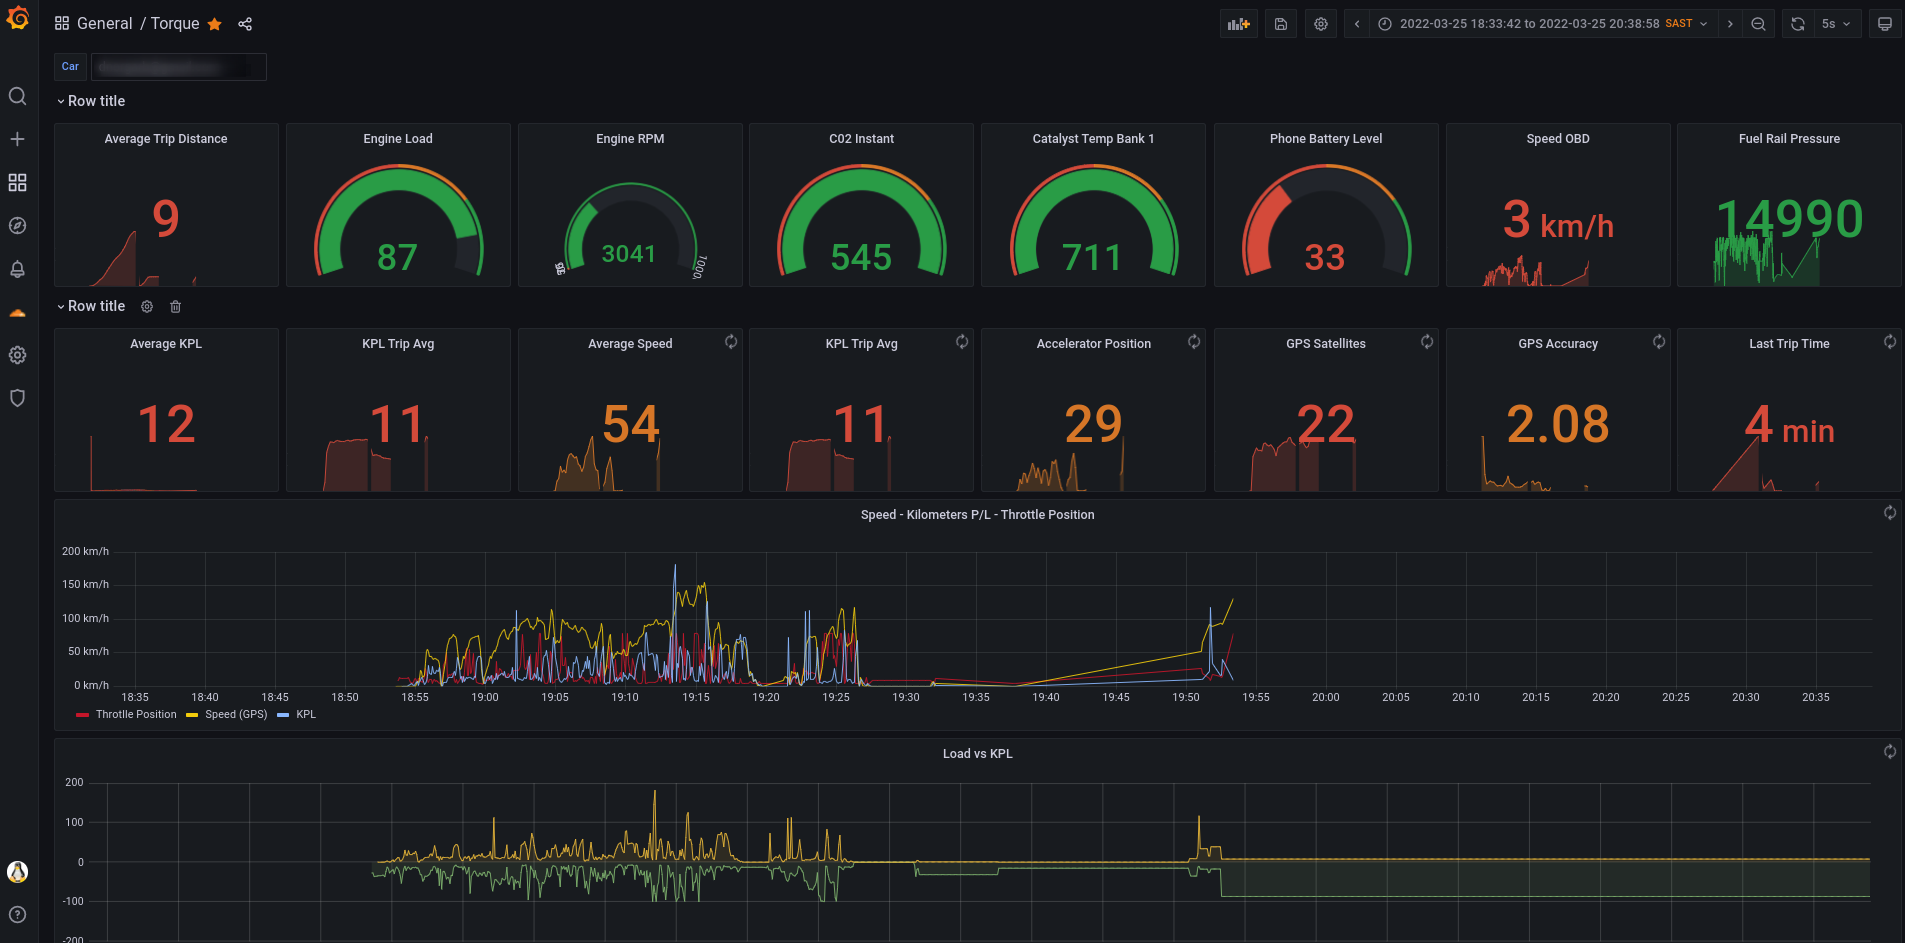The height and width of the screenshot is (943, 1905).
Task: Open Alerting bell icon in sidebar
Action: click(x=17, y=269)
